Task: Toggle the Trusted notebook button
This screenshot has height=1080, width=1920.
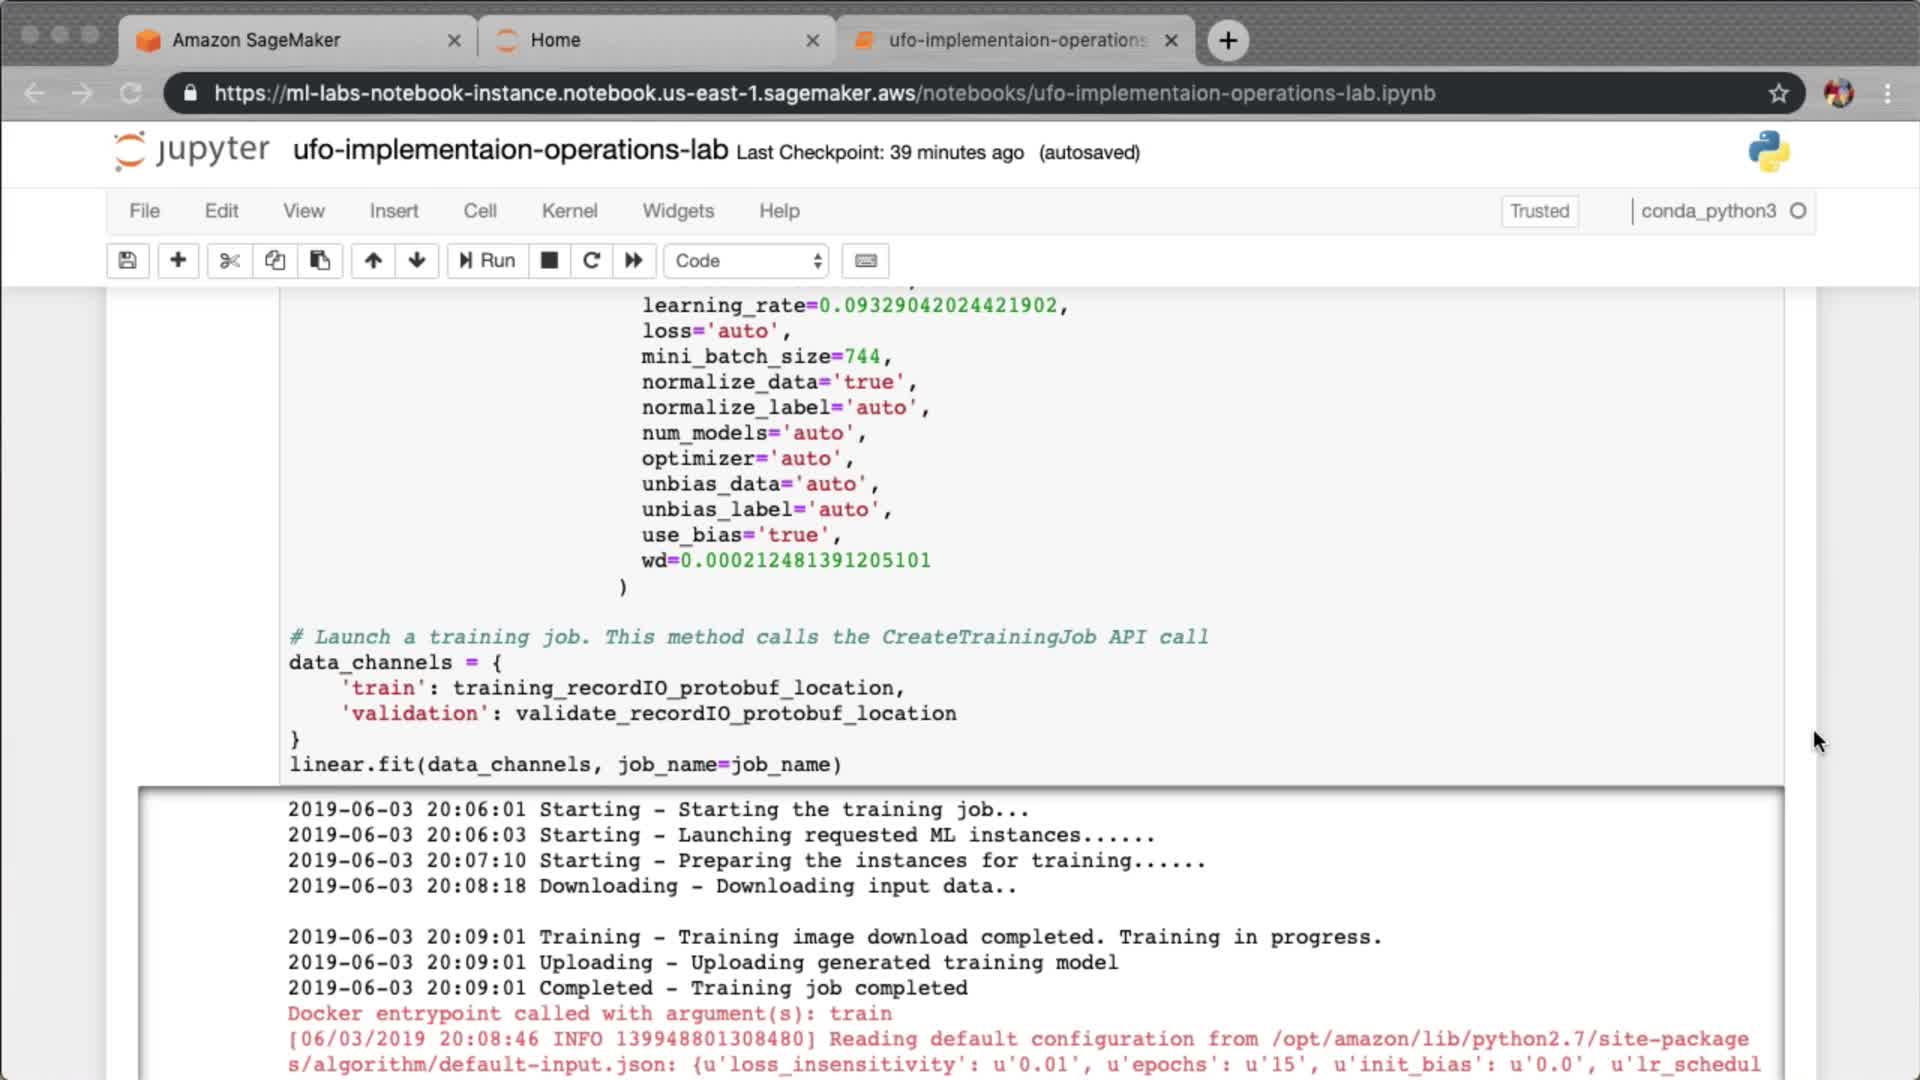Action: click(x=1539, y=211)
